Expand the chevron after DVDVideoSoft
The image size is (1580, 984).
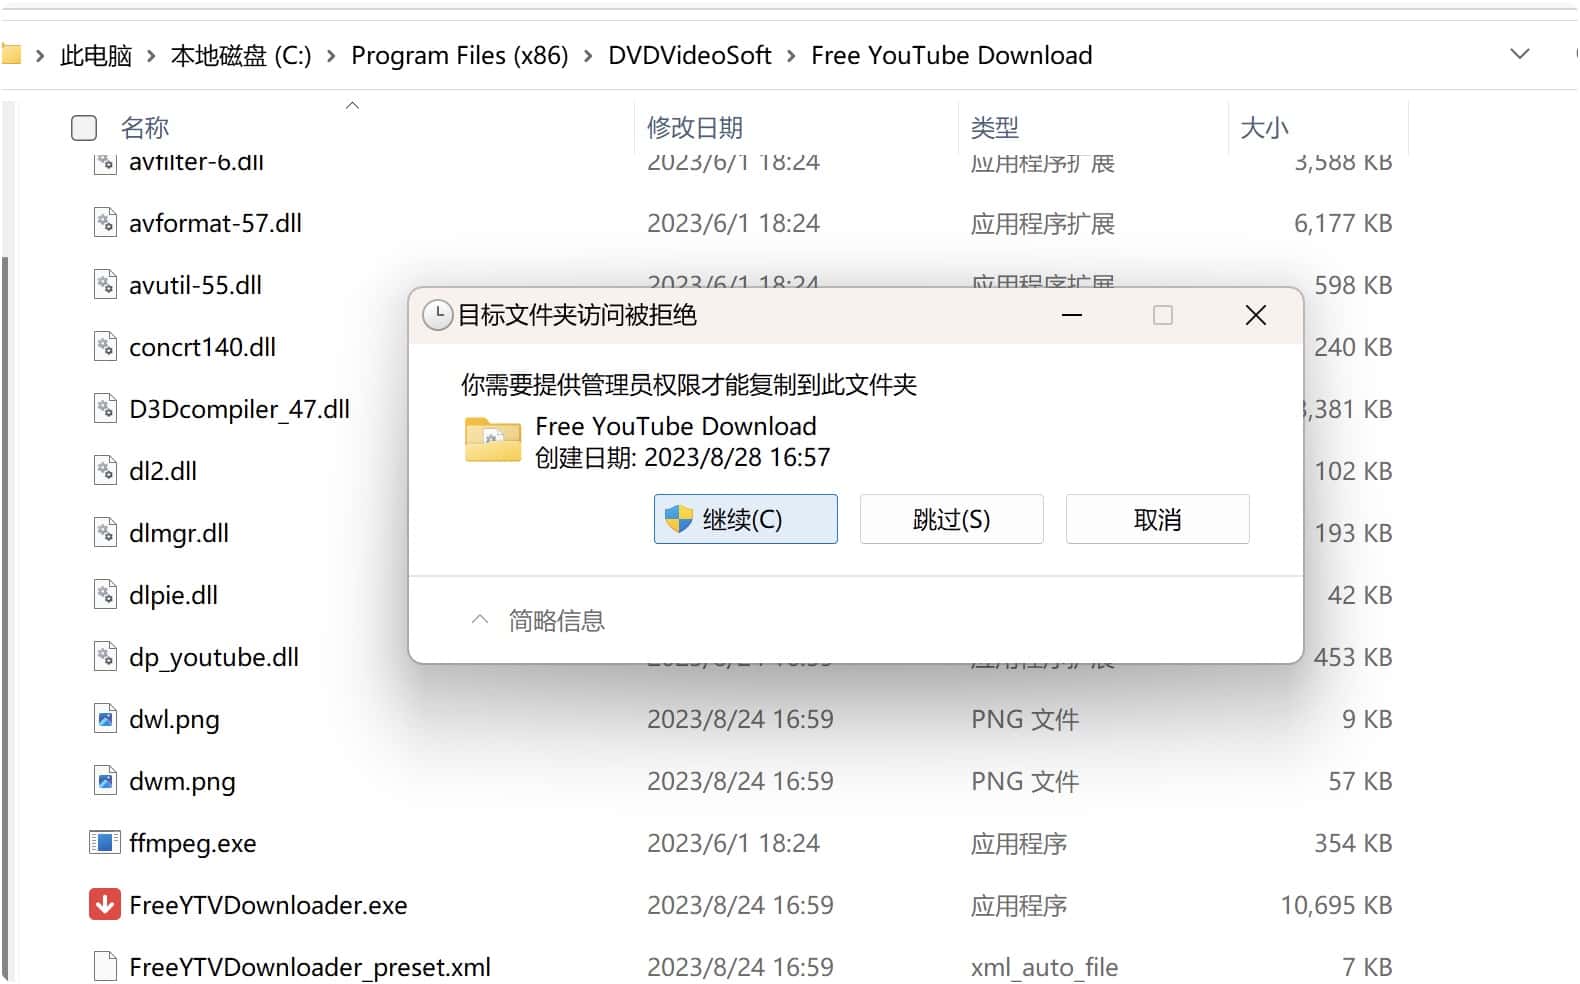pyautogui.click(x=791, y=55)
